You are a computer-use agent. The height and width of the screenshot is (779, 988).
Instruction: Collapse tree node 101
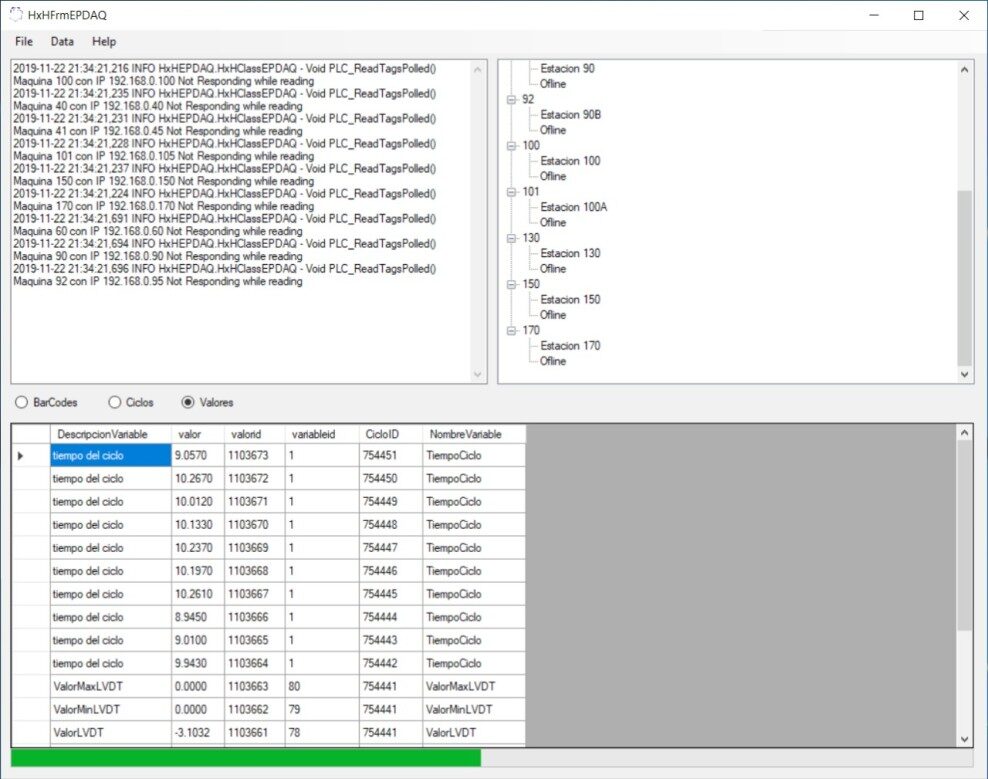512,192
